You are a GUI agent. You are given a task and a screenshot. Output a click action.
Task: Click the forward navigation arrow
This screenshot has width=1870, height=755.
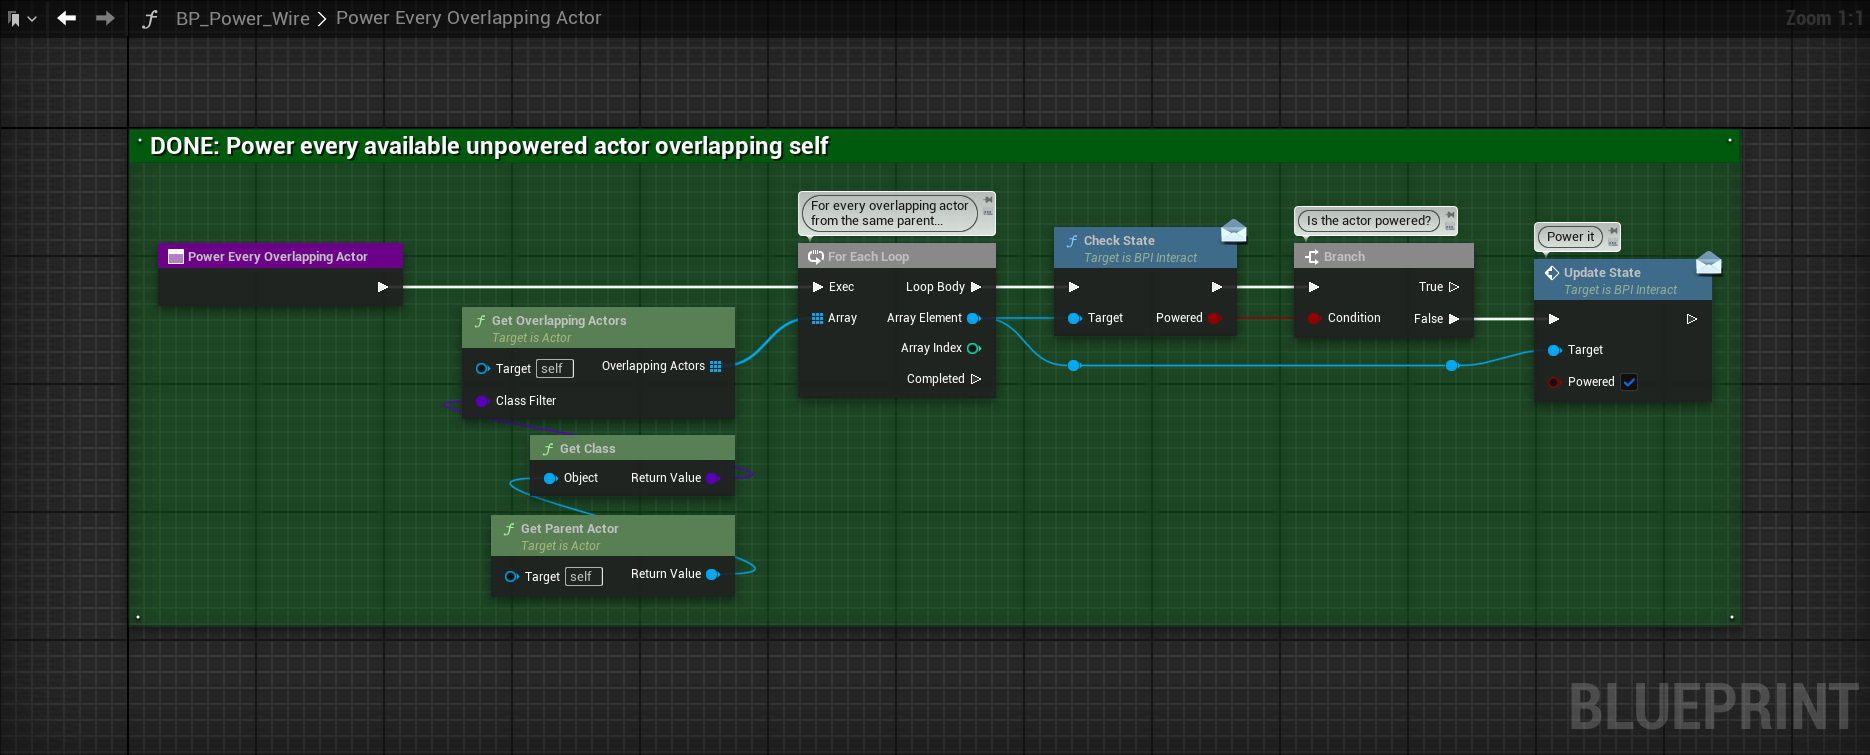(x=105, y=18)
